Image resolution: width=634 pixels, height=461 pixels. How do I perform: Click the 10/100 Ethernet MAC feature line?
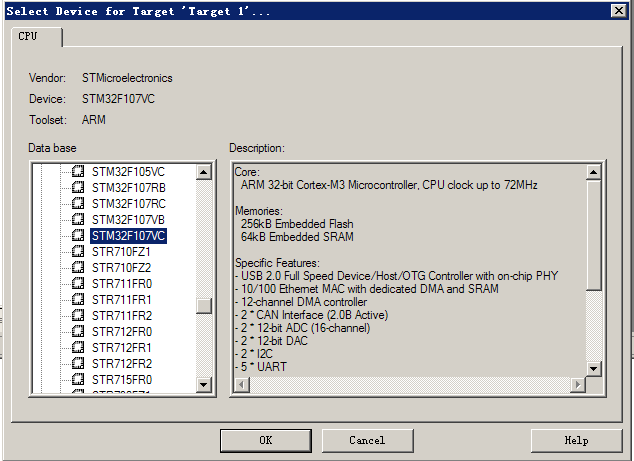(367, 289)
